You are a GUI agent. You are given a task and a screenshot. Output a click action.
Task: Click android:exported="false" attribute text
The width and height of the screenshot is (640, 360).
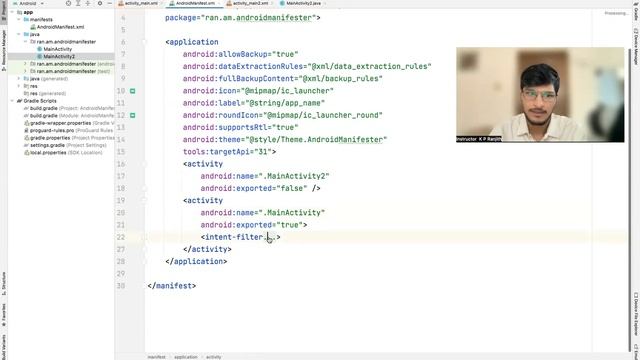tap(254, 189)
